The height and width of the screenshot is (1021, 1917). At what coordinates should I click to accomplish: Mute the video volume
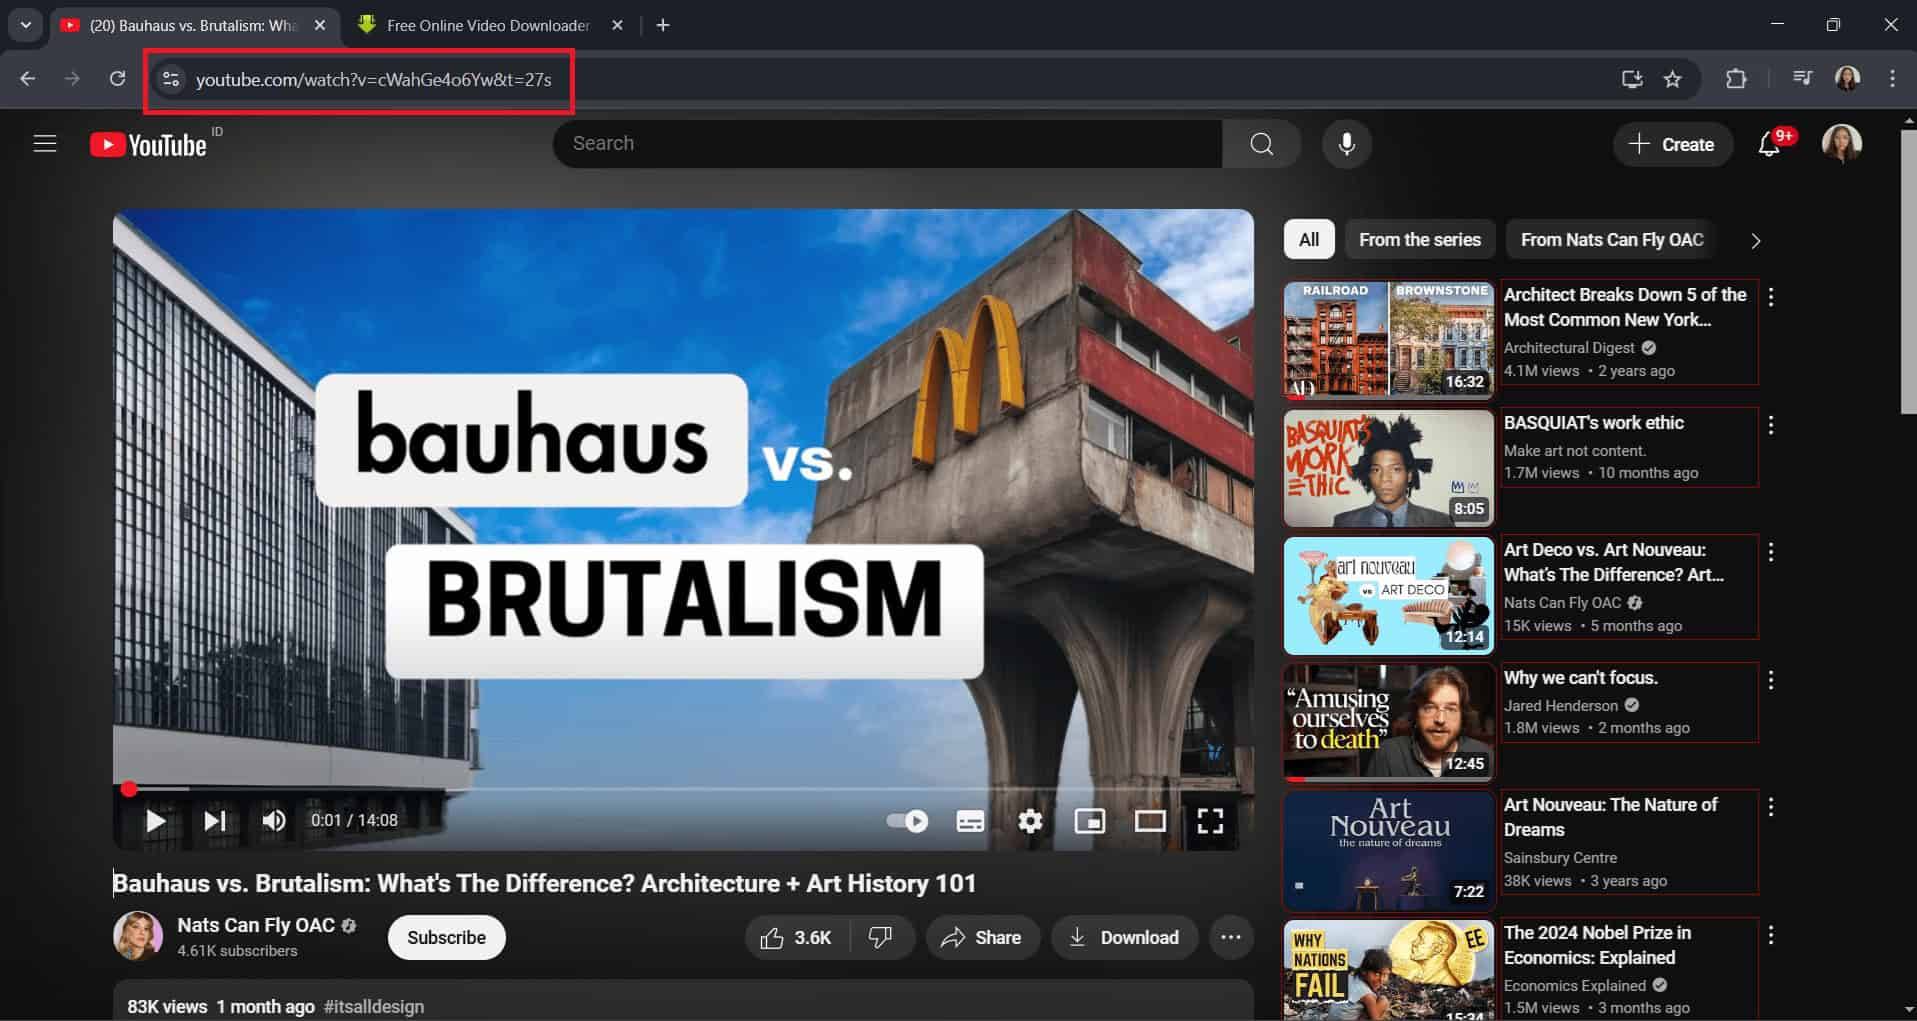273,821
